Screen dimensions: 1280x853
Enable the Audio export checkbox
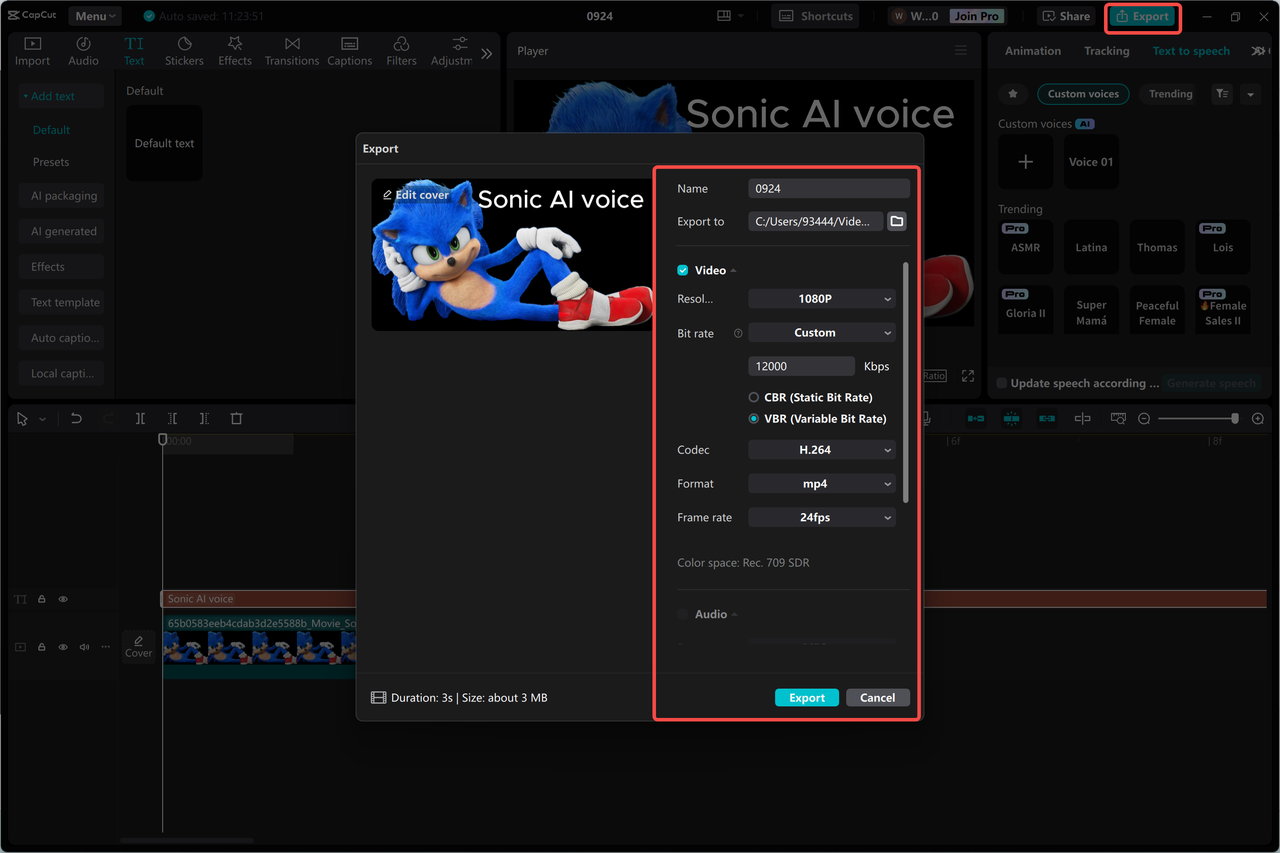[x=681, y=614]
